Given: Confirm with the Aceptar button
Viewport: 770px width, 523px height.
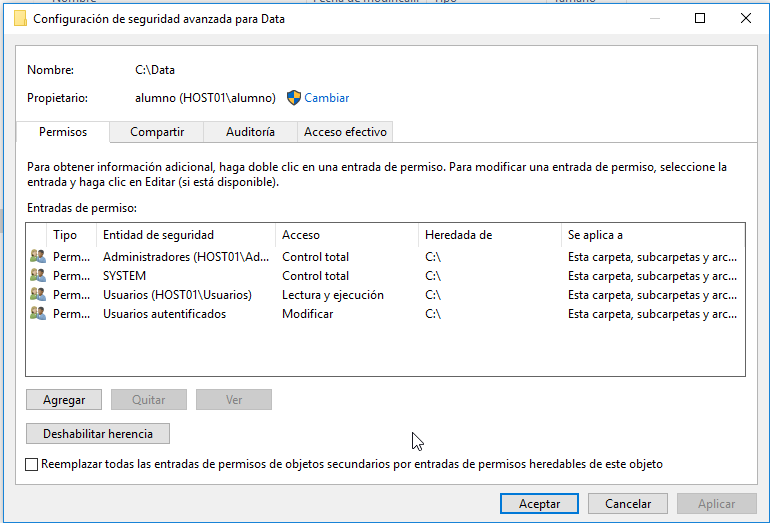Looking at the screenshot, I should pyautogui.click(x=539, y=504).
